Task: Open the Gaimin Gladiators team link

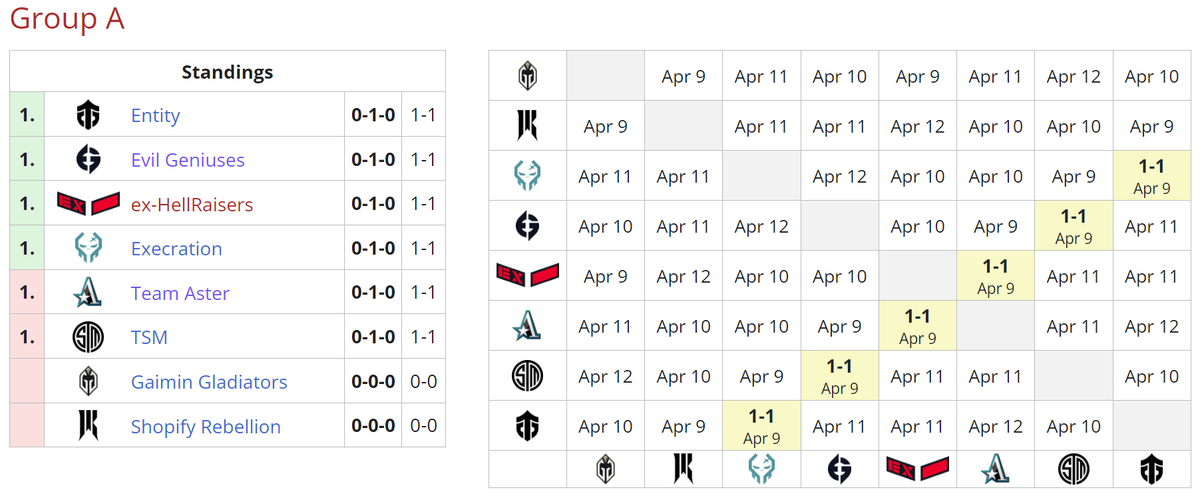Action: (x=209, y=382)
